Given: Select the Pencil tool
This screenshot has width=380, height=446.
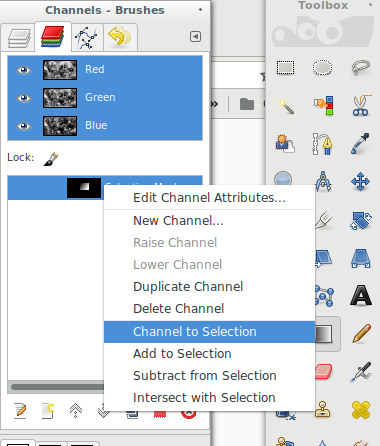Looking at the screenshot, I should click(x=361, y=333).
